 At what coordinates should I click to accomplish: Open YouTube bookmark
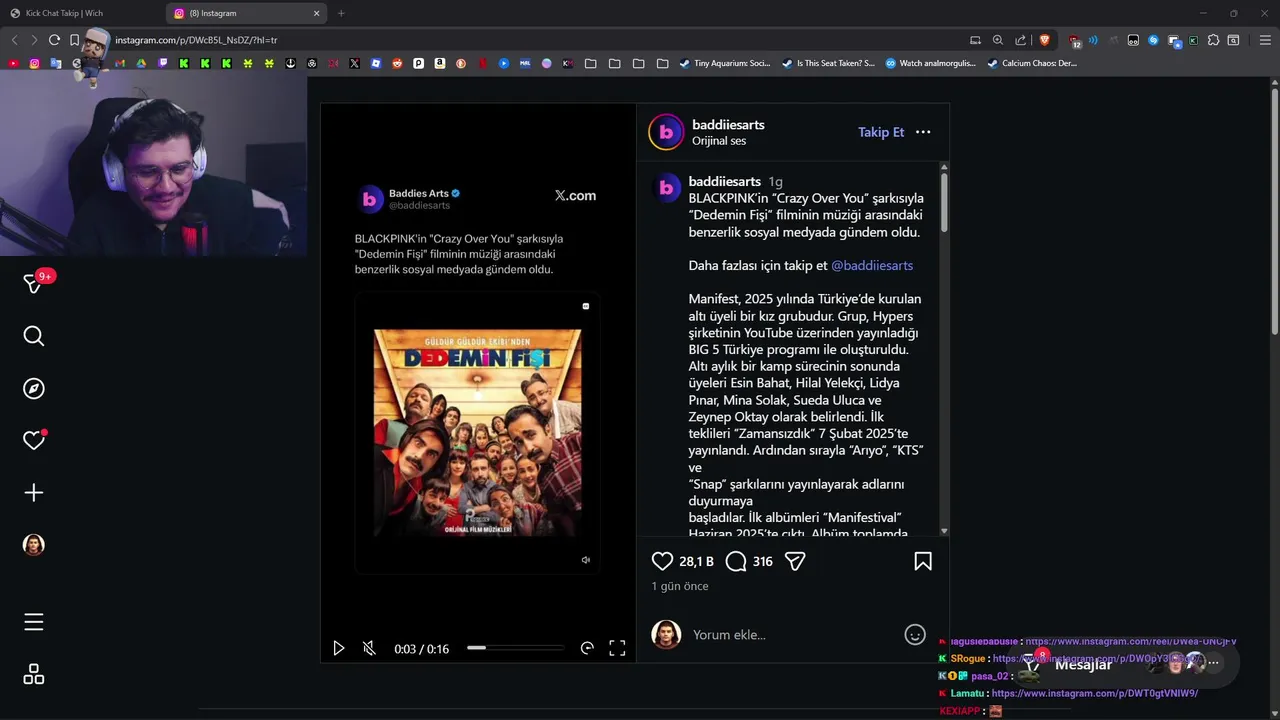[x=13, y=63]
